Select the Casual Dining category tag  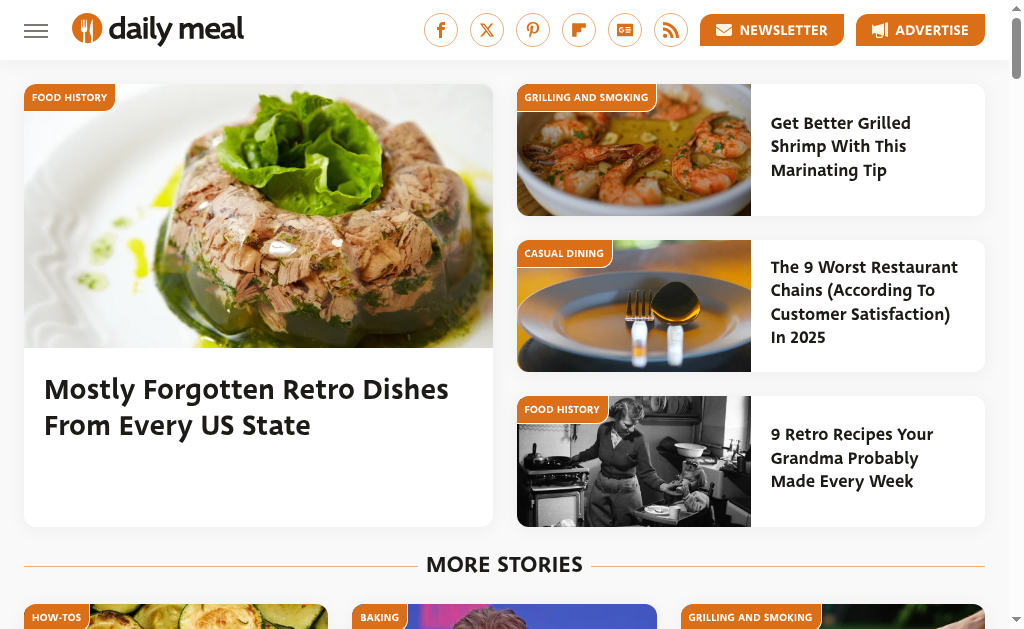click(564, 253)
